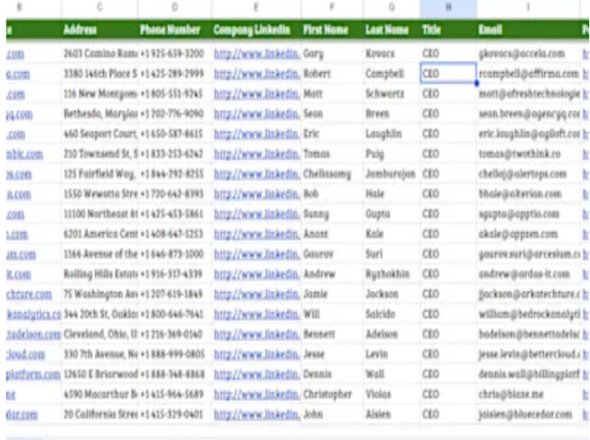Viewport: 590px width, 440px height.
Task: Select first name cell Chellasamy
Action: (332, 174)
